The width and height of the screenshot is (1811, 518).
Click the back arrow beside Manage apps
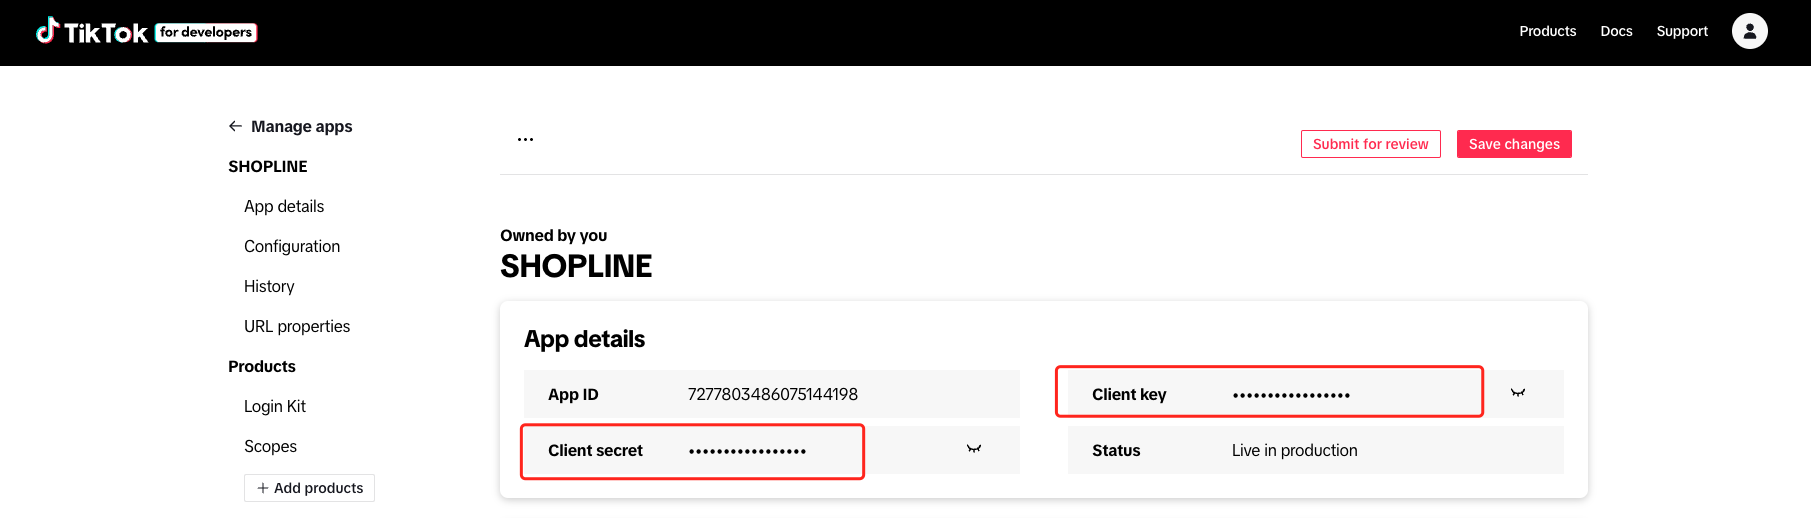coord(235,126)
